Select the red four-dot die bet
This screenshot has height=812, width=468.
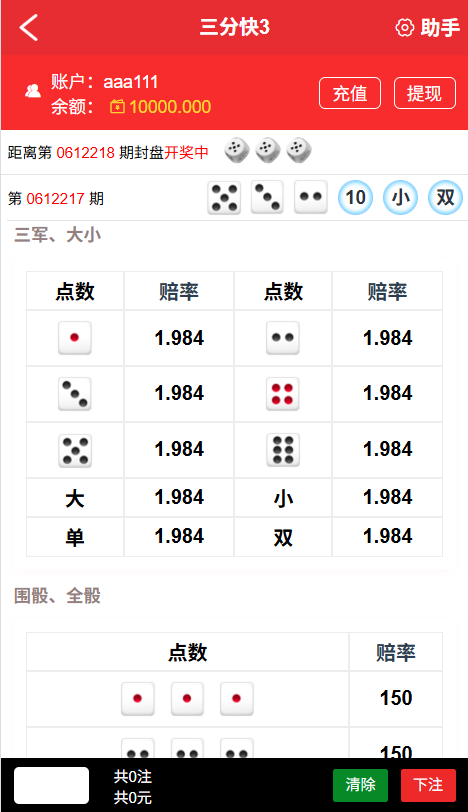click(283, 394)
